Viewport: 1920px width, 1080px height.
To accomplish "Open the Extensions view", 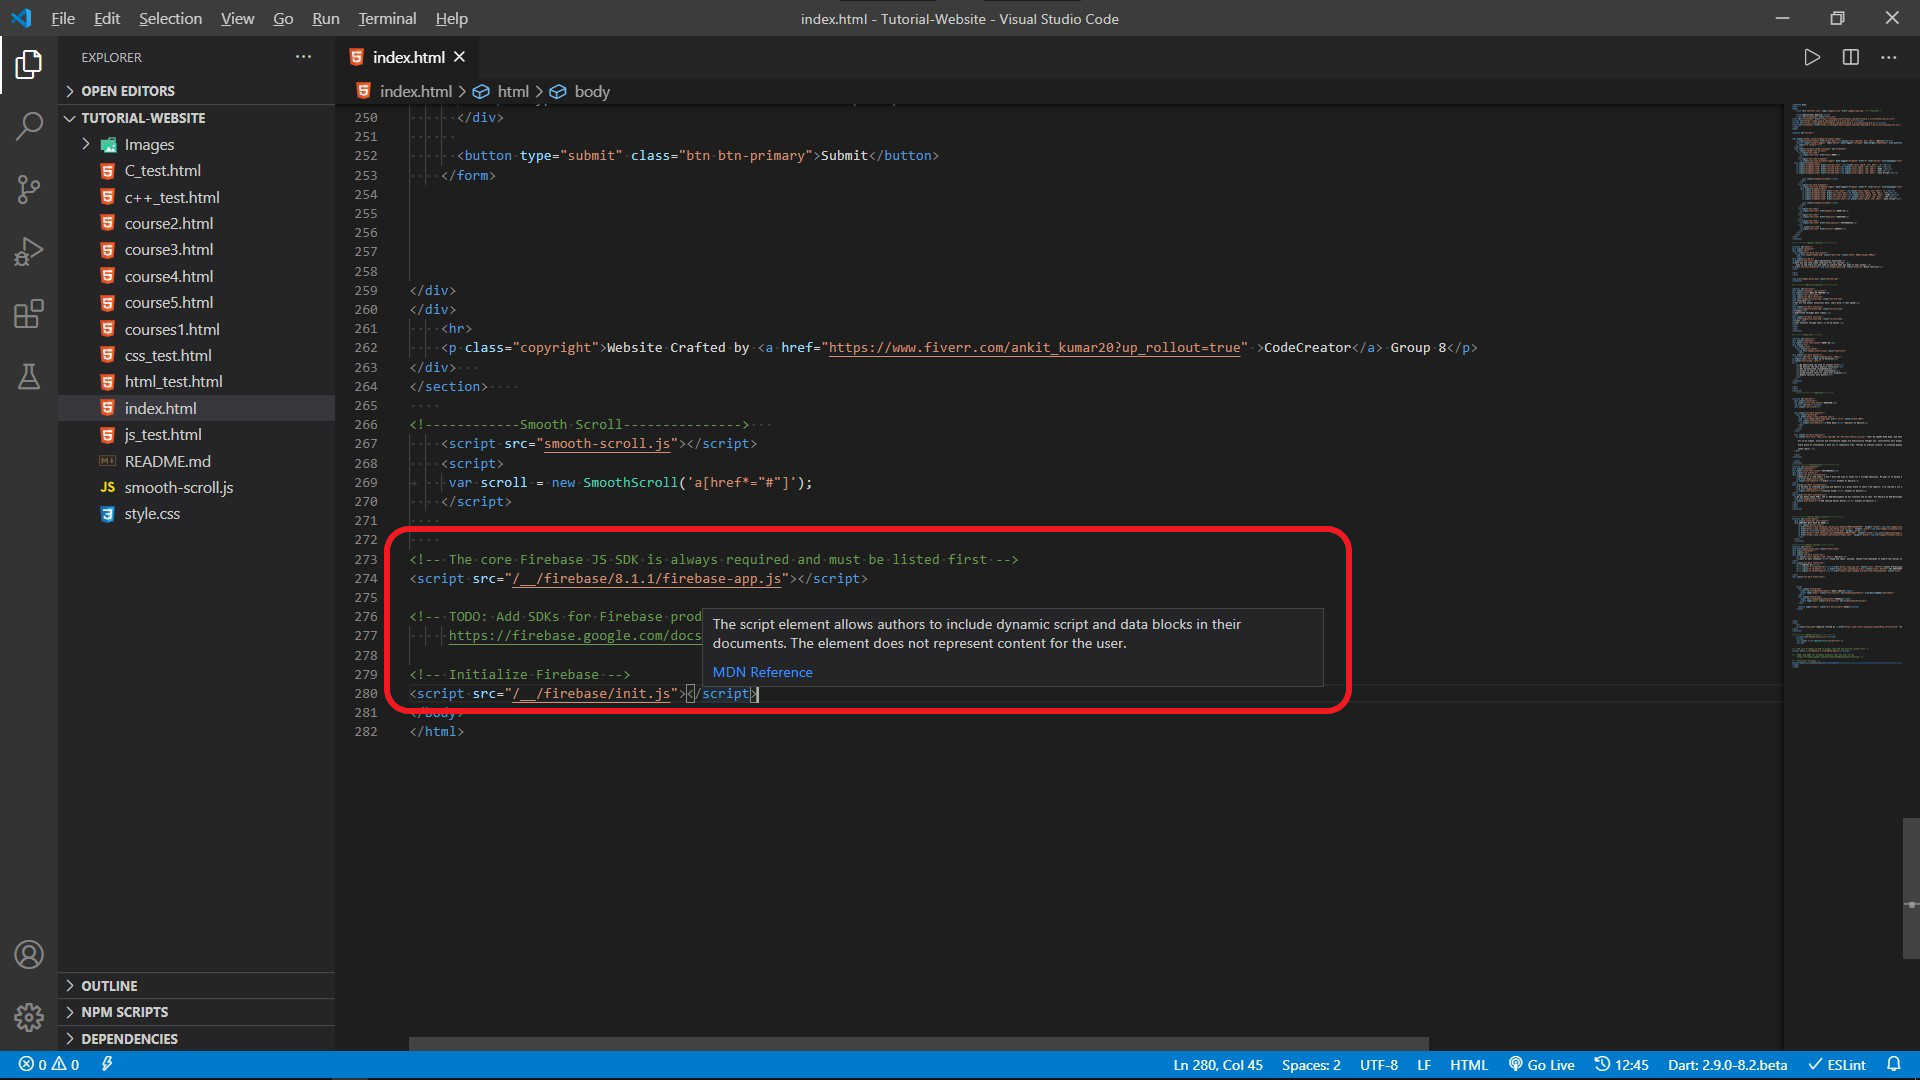I will (x=29, y=314).
